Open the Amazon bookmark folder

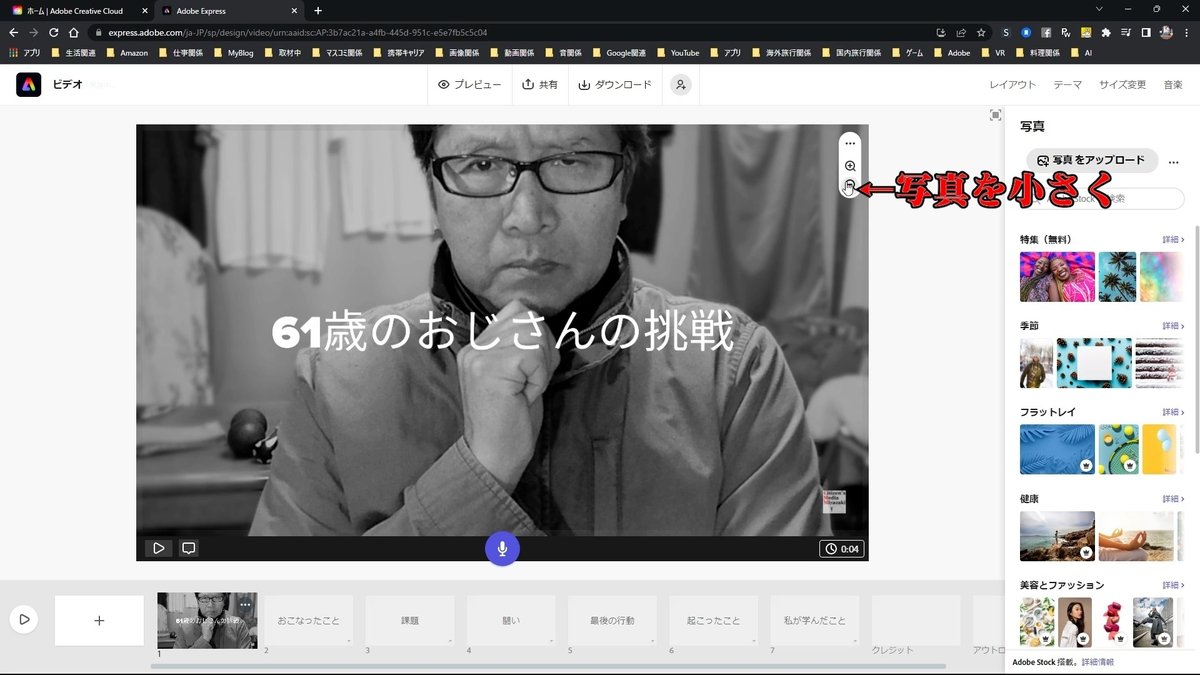[x=126, y=52]
